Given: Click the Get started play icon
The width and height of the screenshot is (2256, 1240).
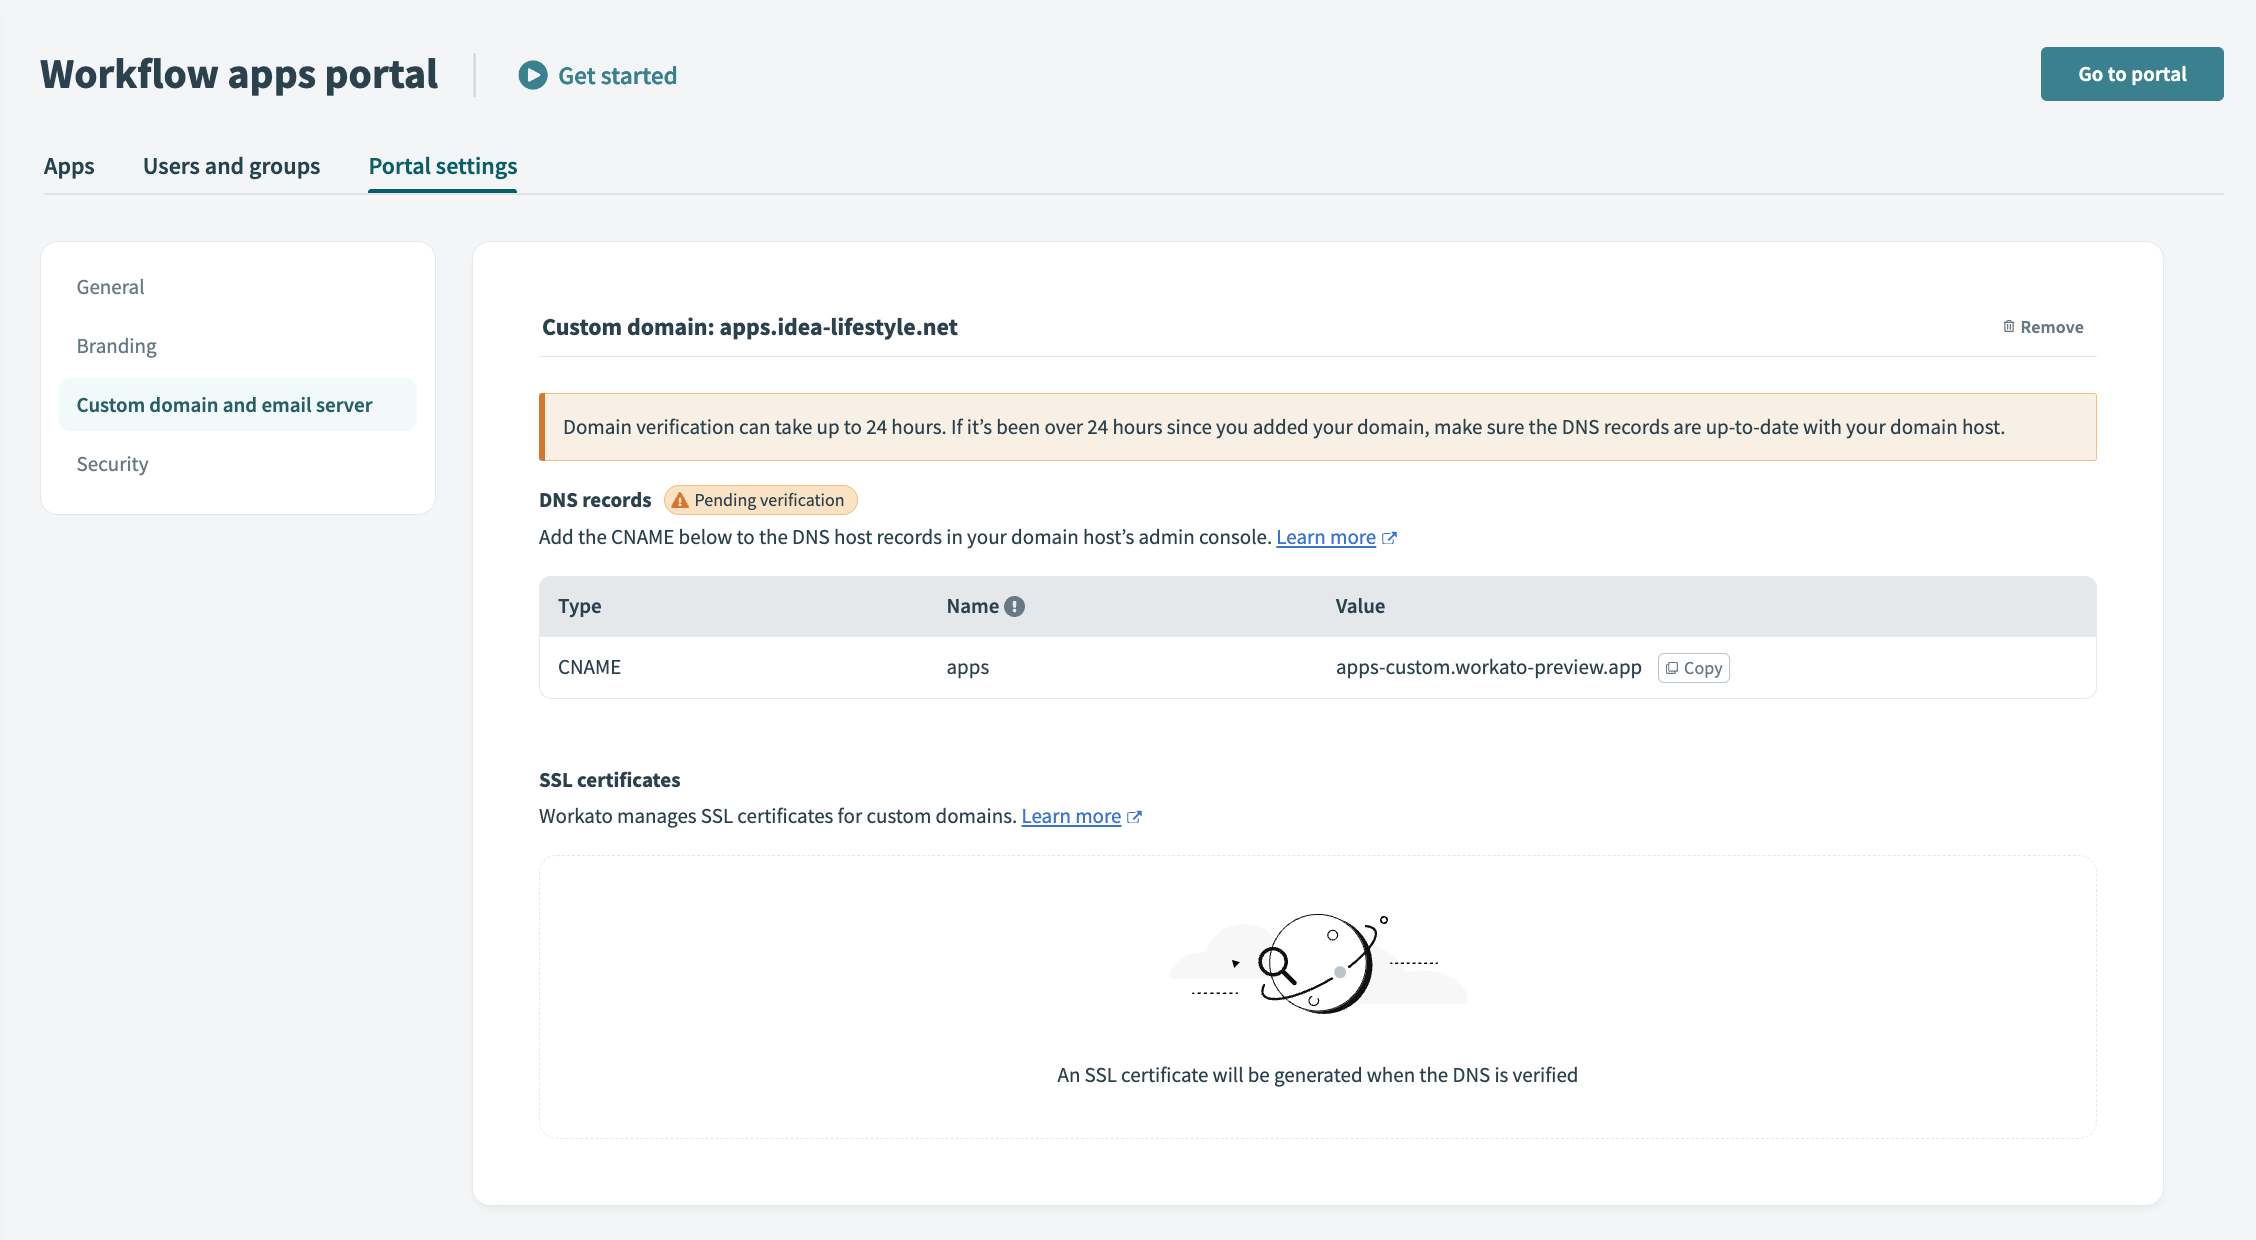Looking at the screenshot, I should point(533,75).
